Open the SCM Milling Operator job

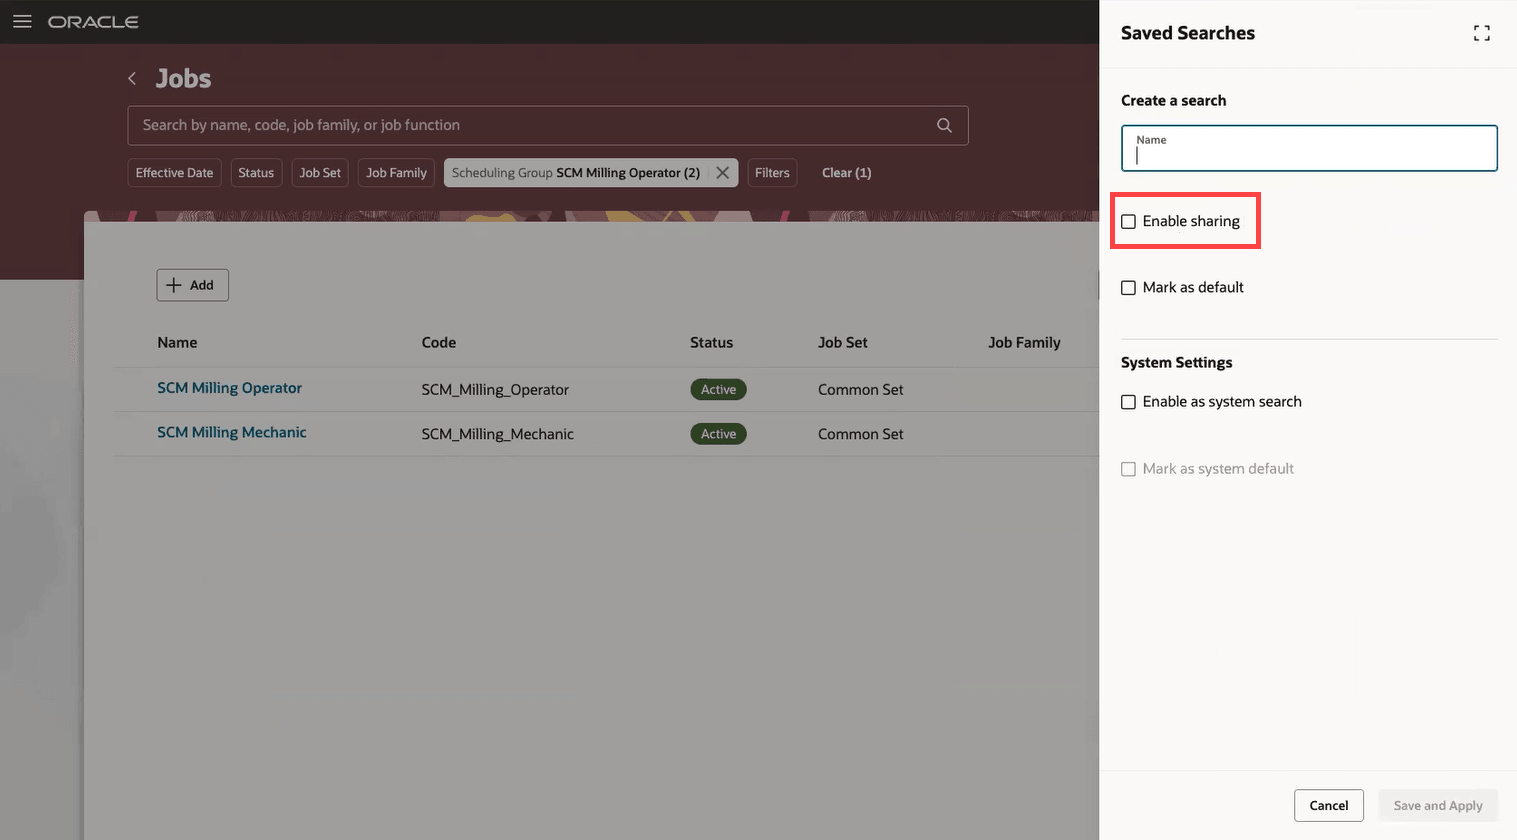tap(229, 388)
